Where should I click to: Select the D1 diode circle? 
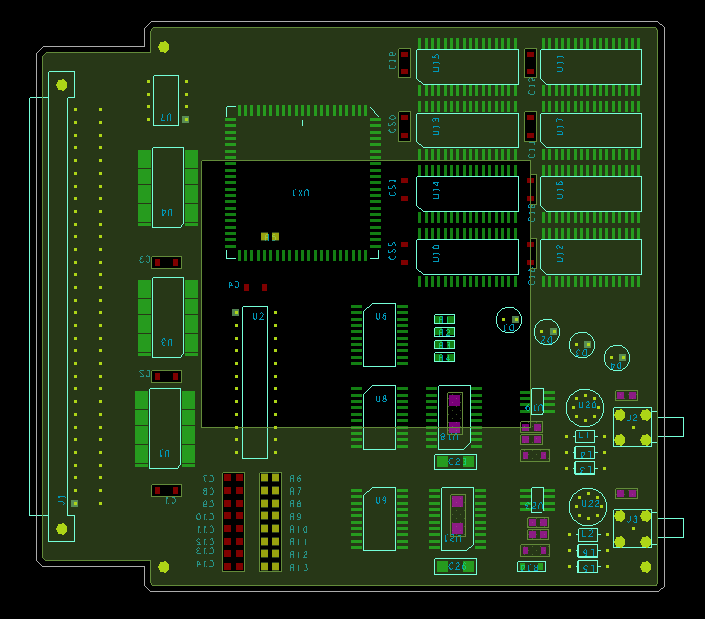[509, 320]
